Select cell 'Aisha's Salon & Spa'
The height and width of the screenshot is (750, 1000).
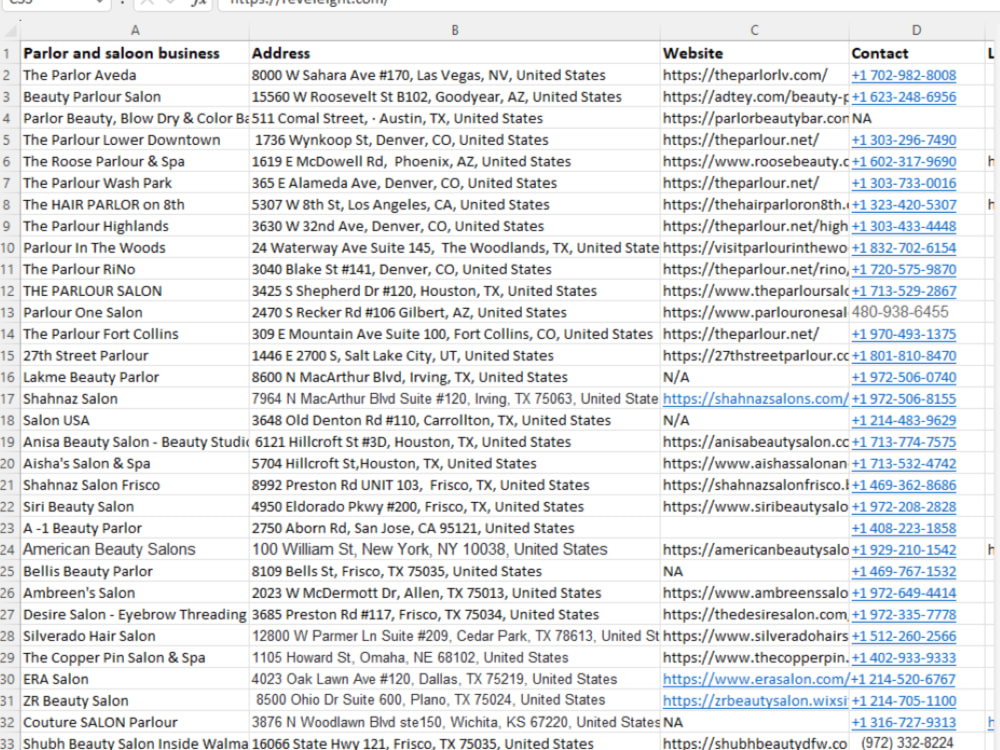coord(135,464)
